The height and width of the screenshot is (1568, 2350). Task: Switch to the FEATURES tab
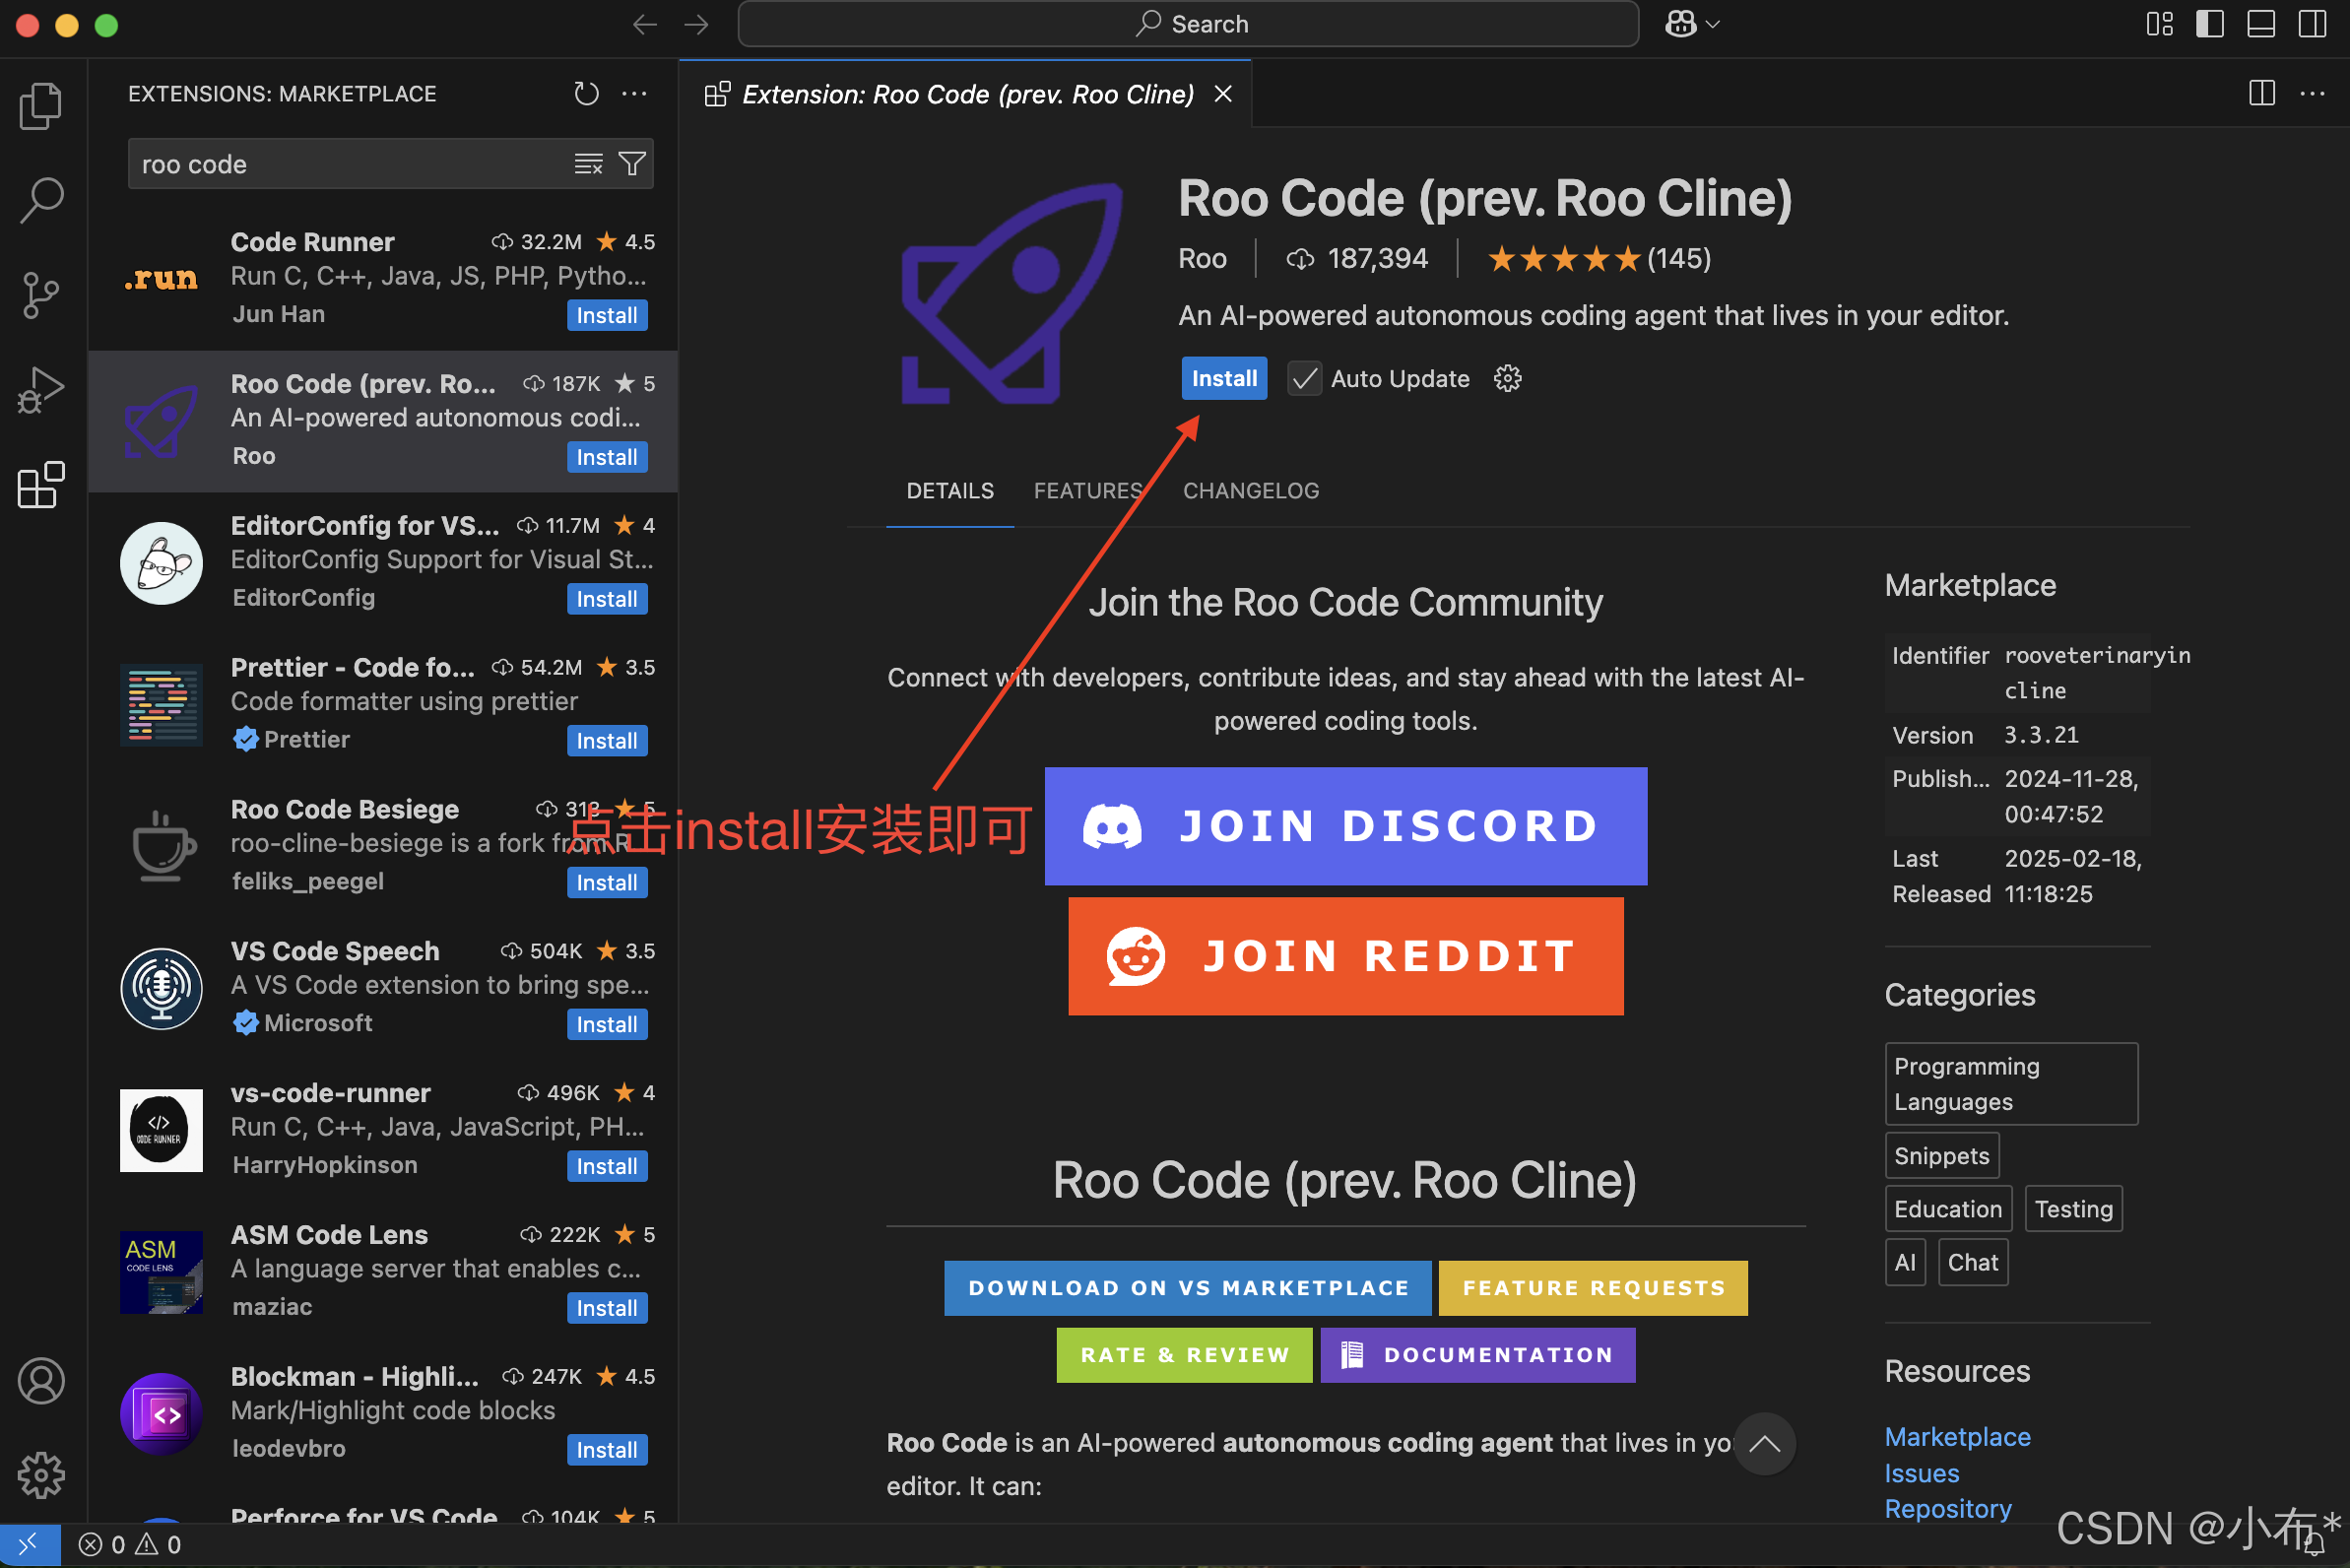(1088, 491)
